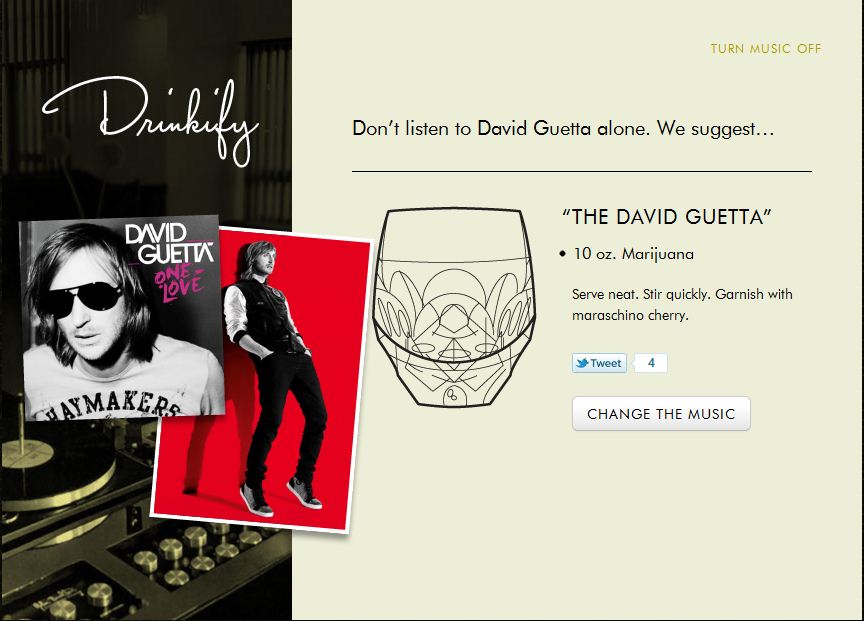Image resolution: width=864 pixels, height=621 pixels.
Task: Click the serving instructions text
Action: tap(682, 304)
